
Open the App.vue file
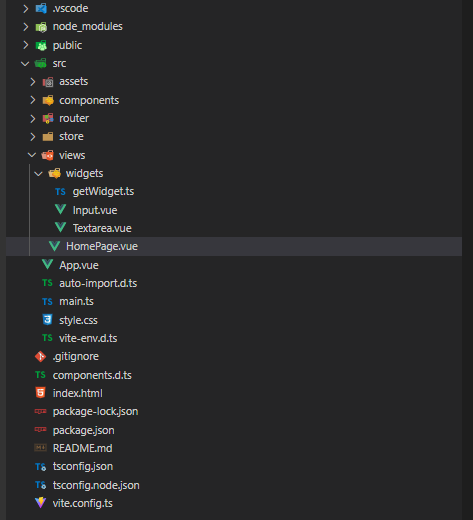pyautogui.click(x=79, y=265)
